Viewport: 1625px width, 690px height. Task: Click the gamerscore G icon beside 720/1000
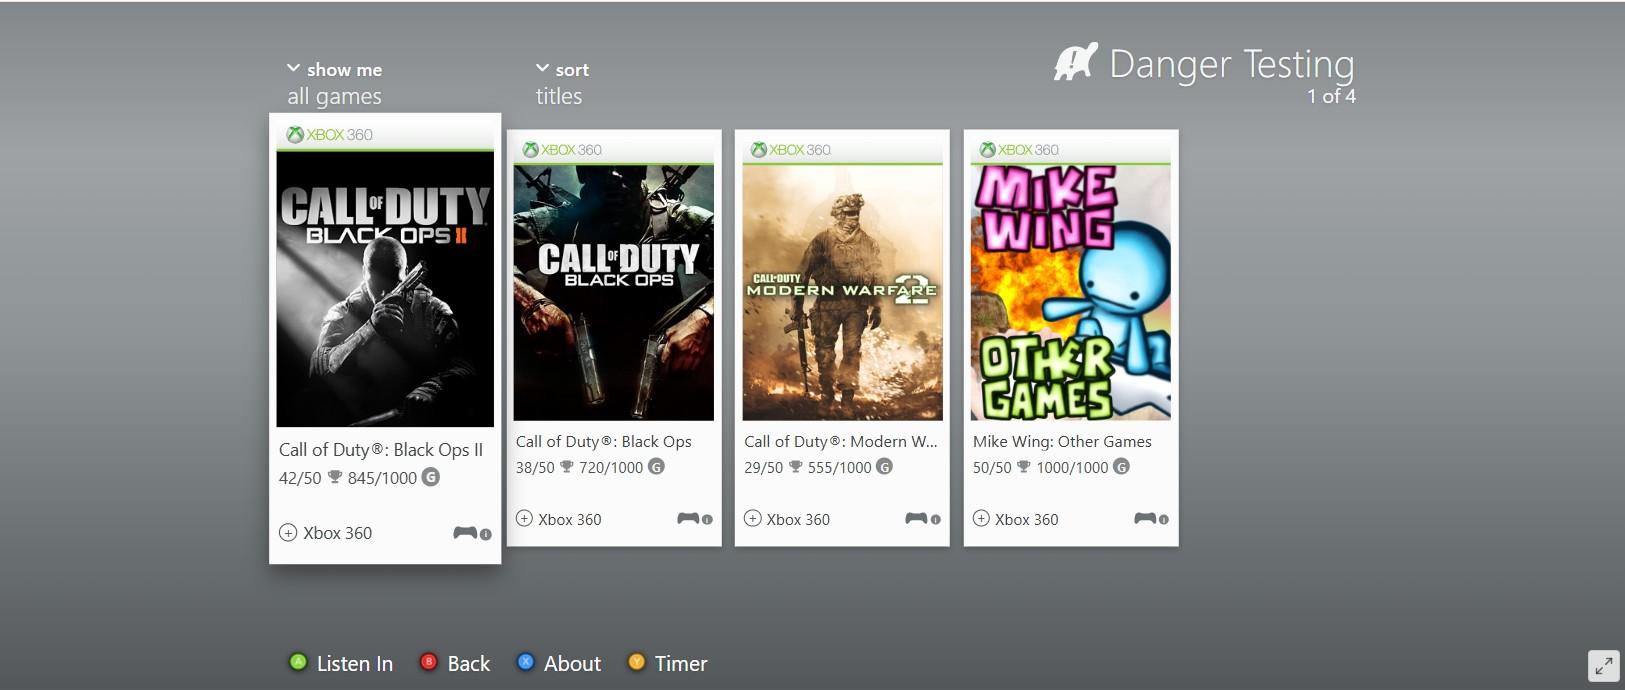point(656,466)
